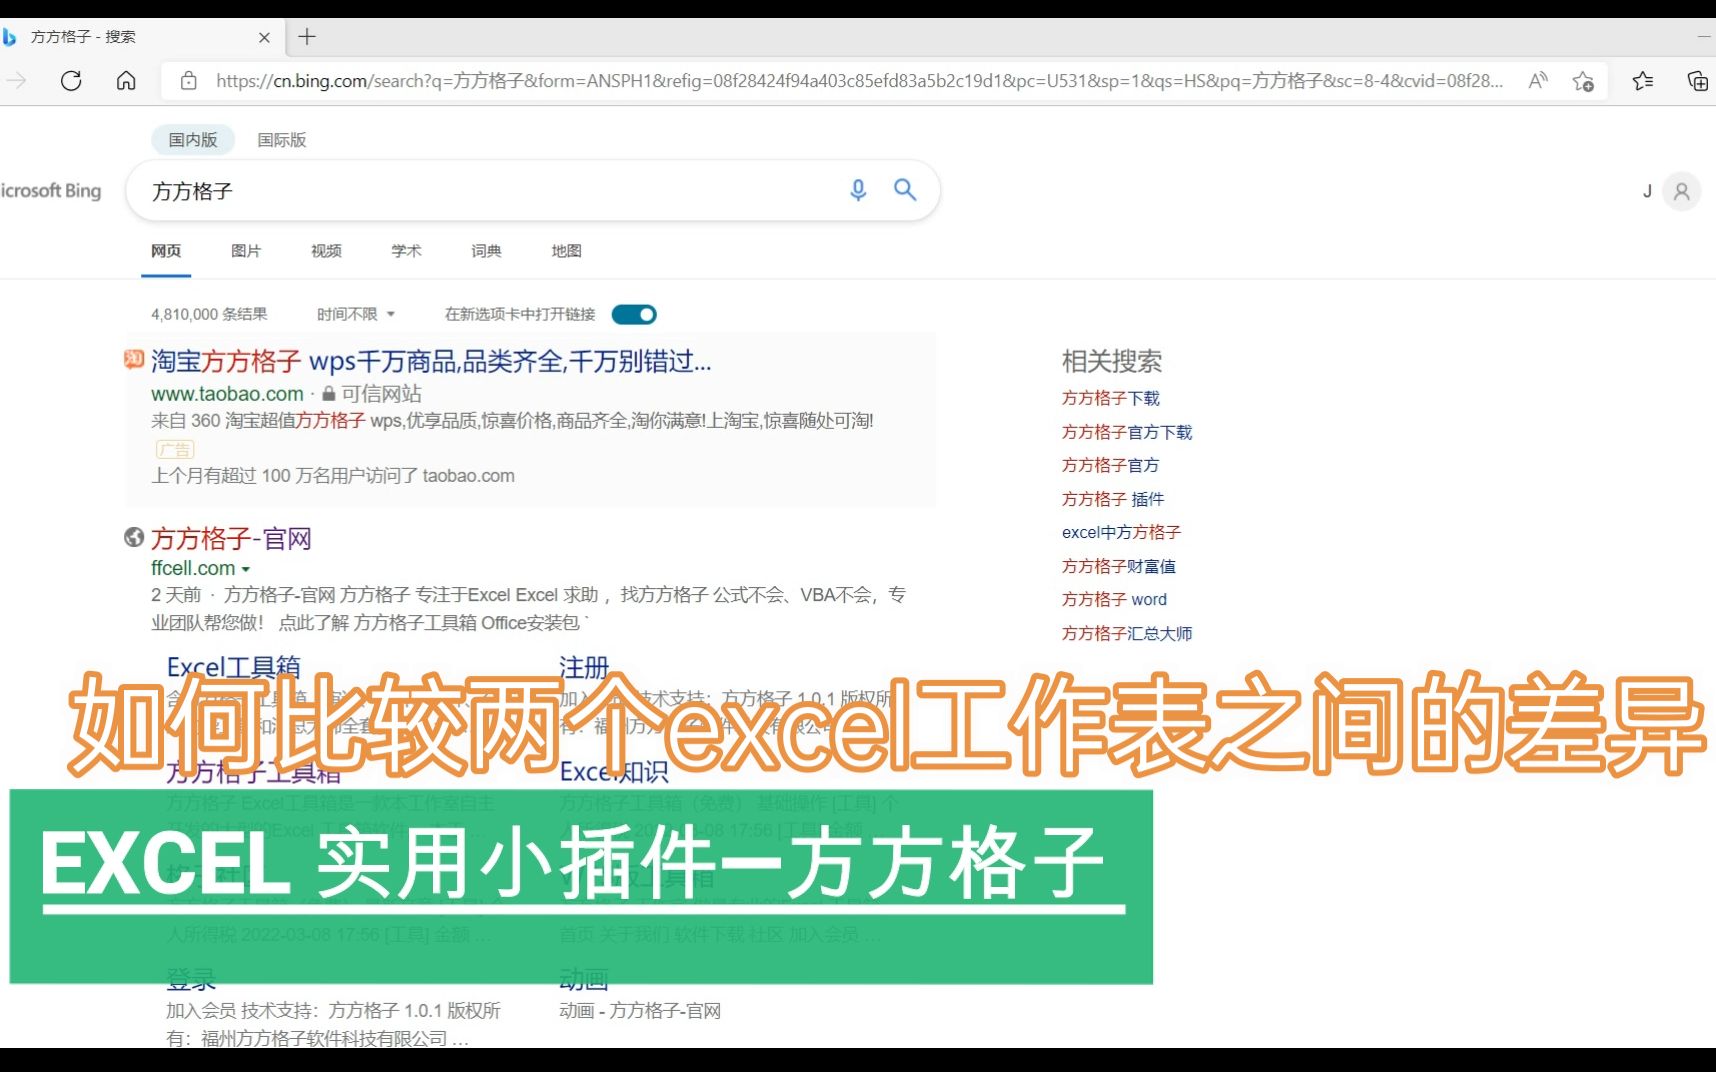This screenshot has width=1716, height=1072.
Task: Select the 视频 search tab
Action: [x=326, y=251]
